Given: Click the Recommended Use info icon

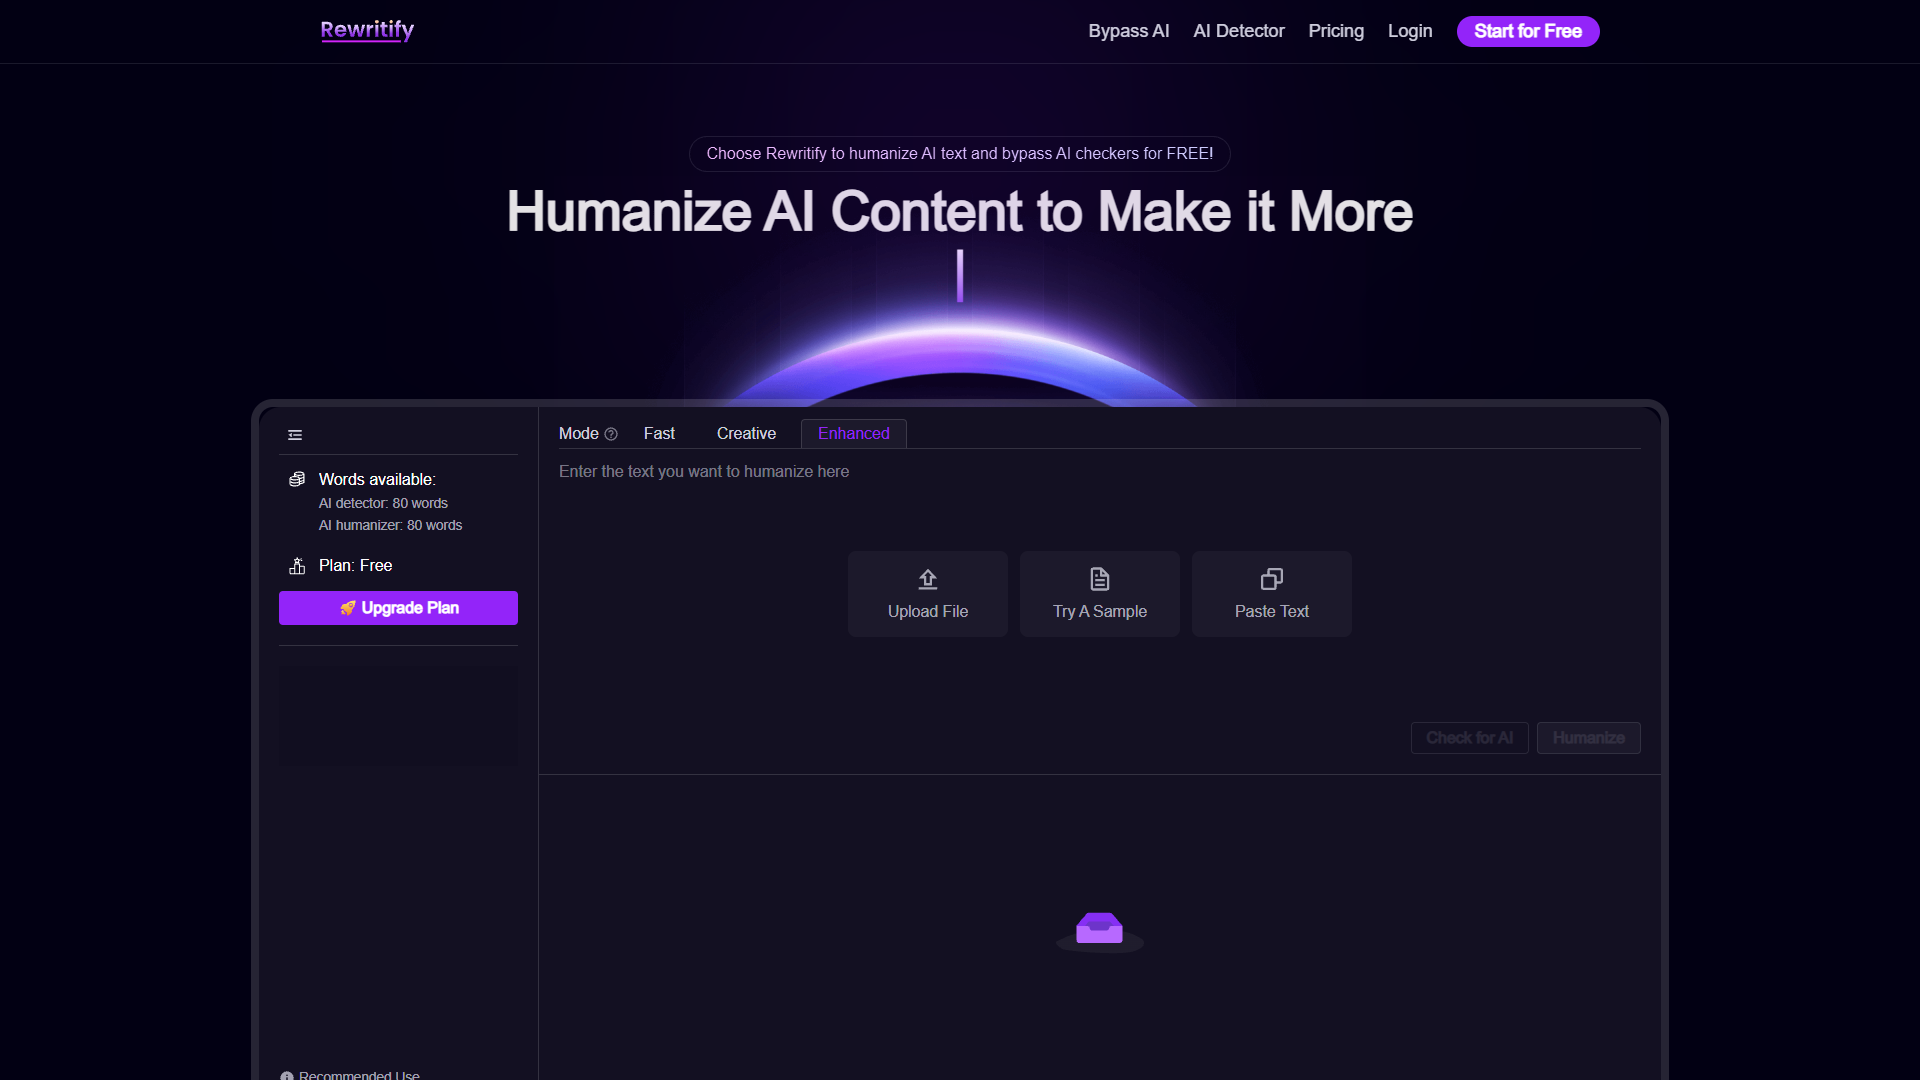Looking at the screenshot, I should pos(287,1076).
